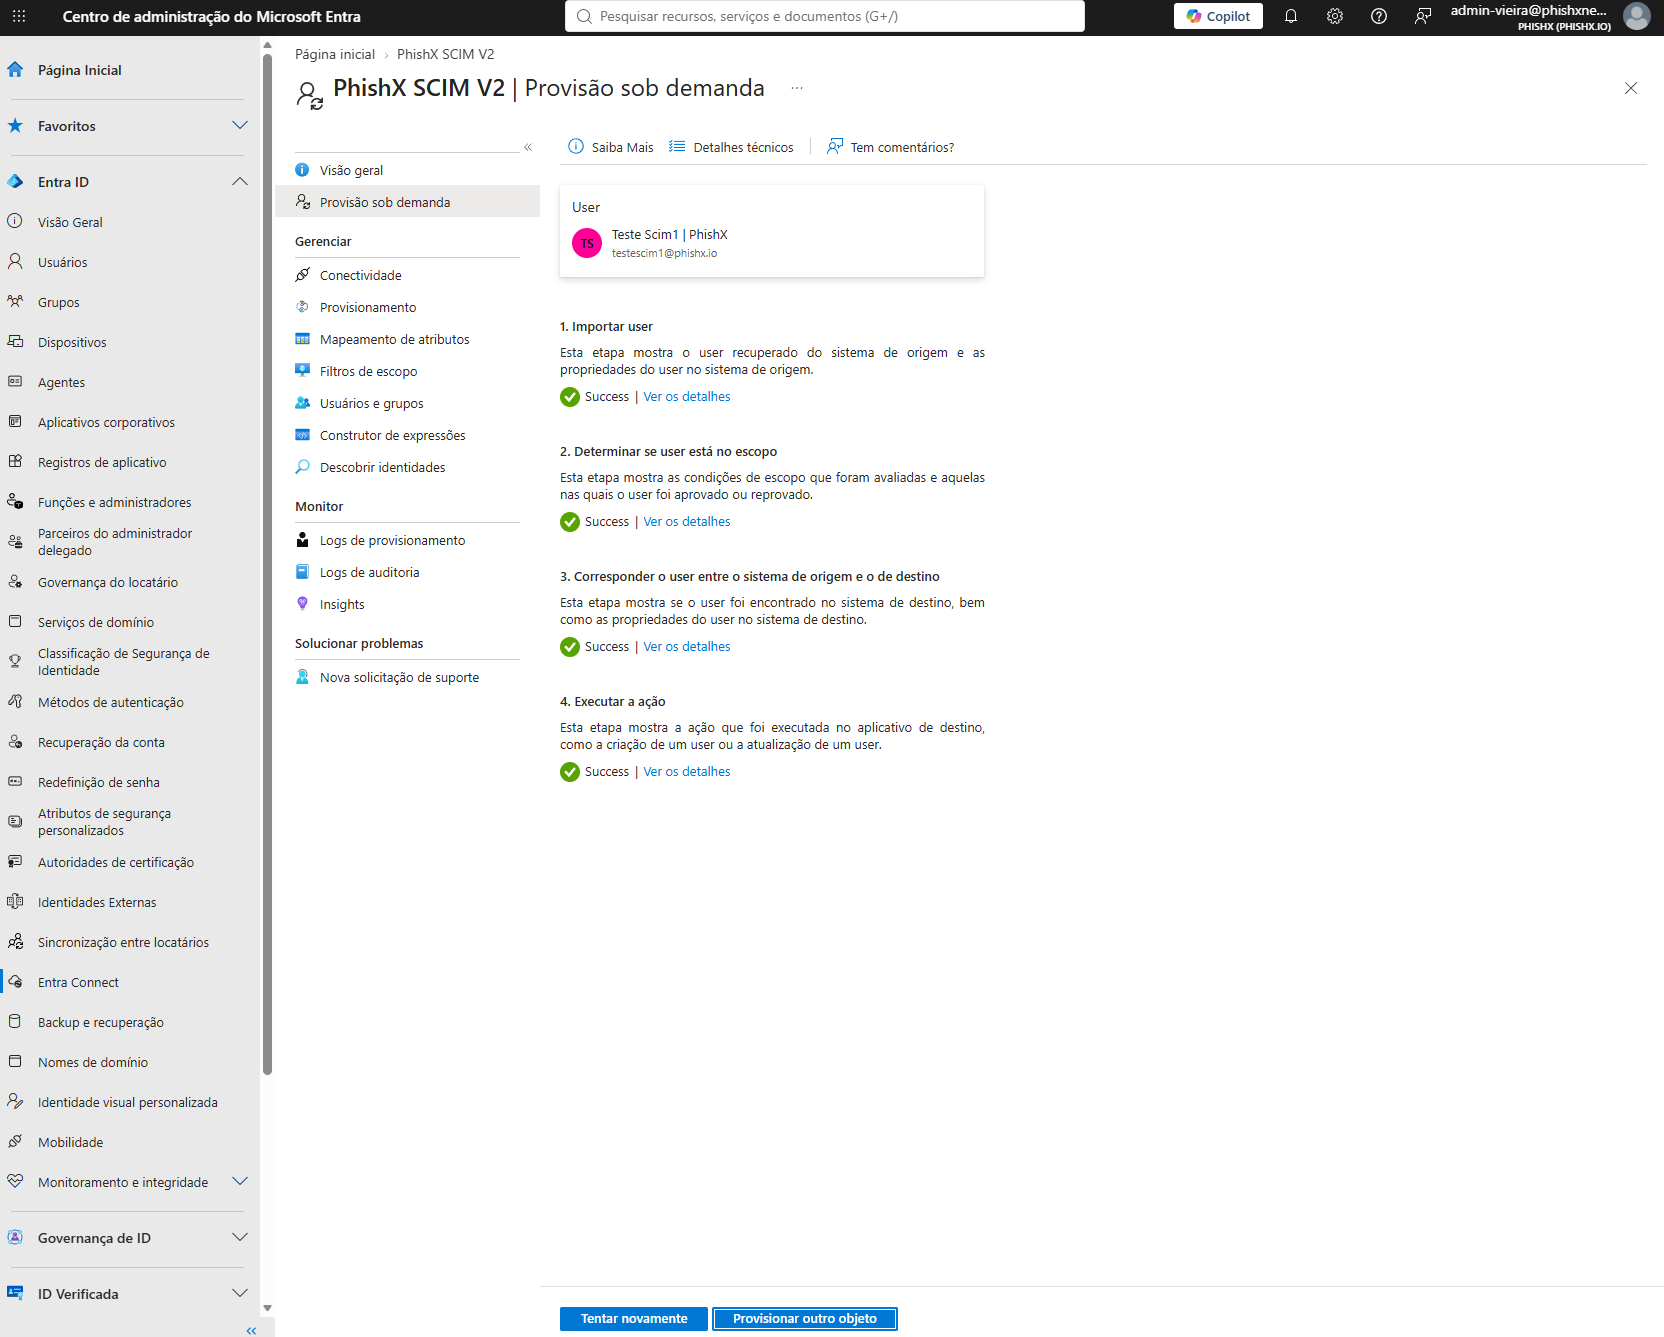Click the Teste Scim1 user card
Image resolution: width=1664 pixels, height=1337 pixels.
pos(772,231)
